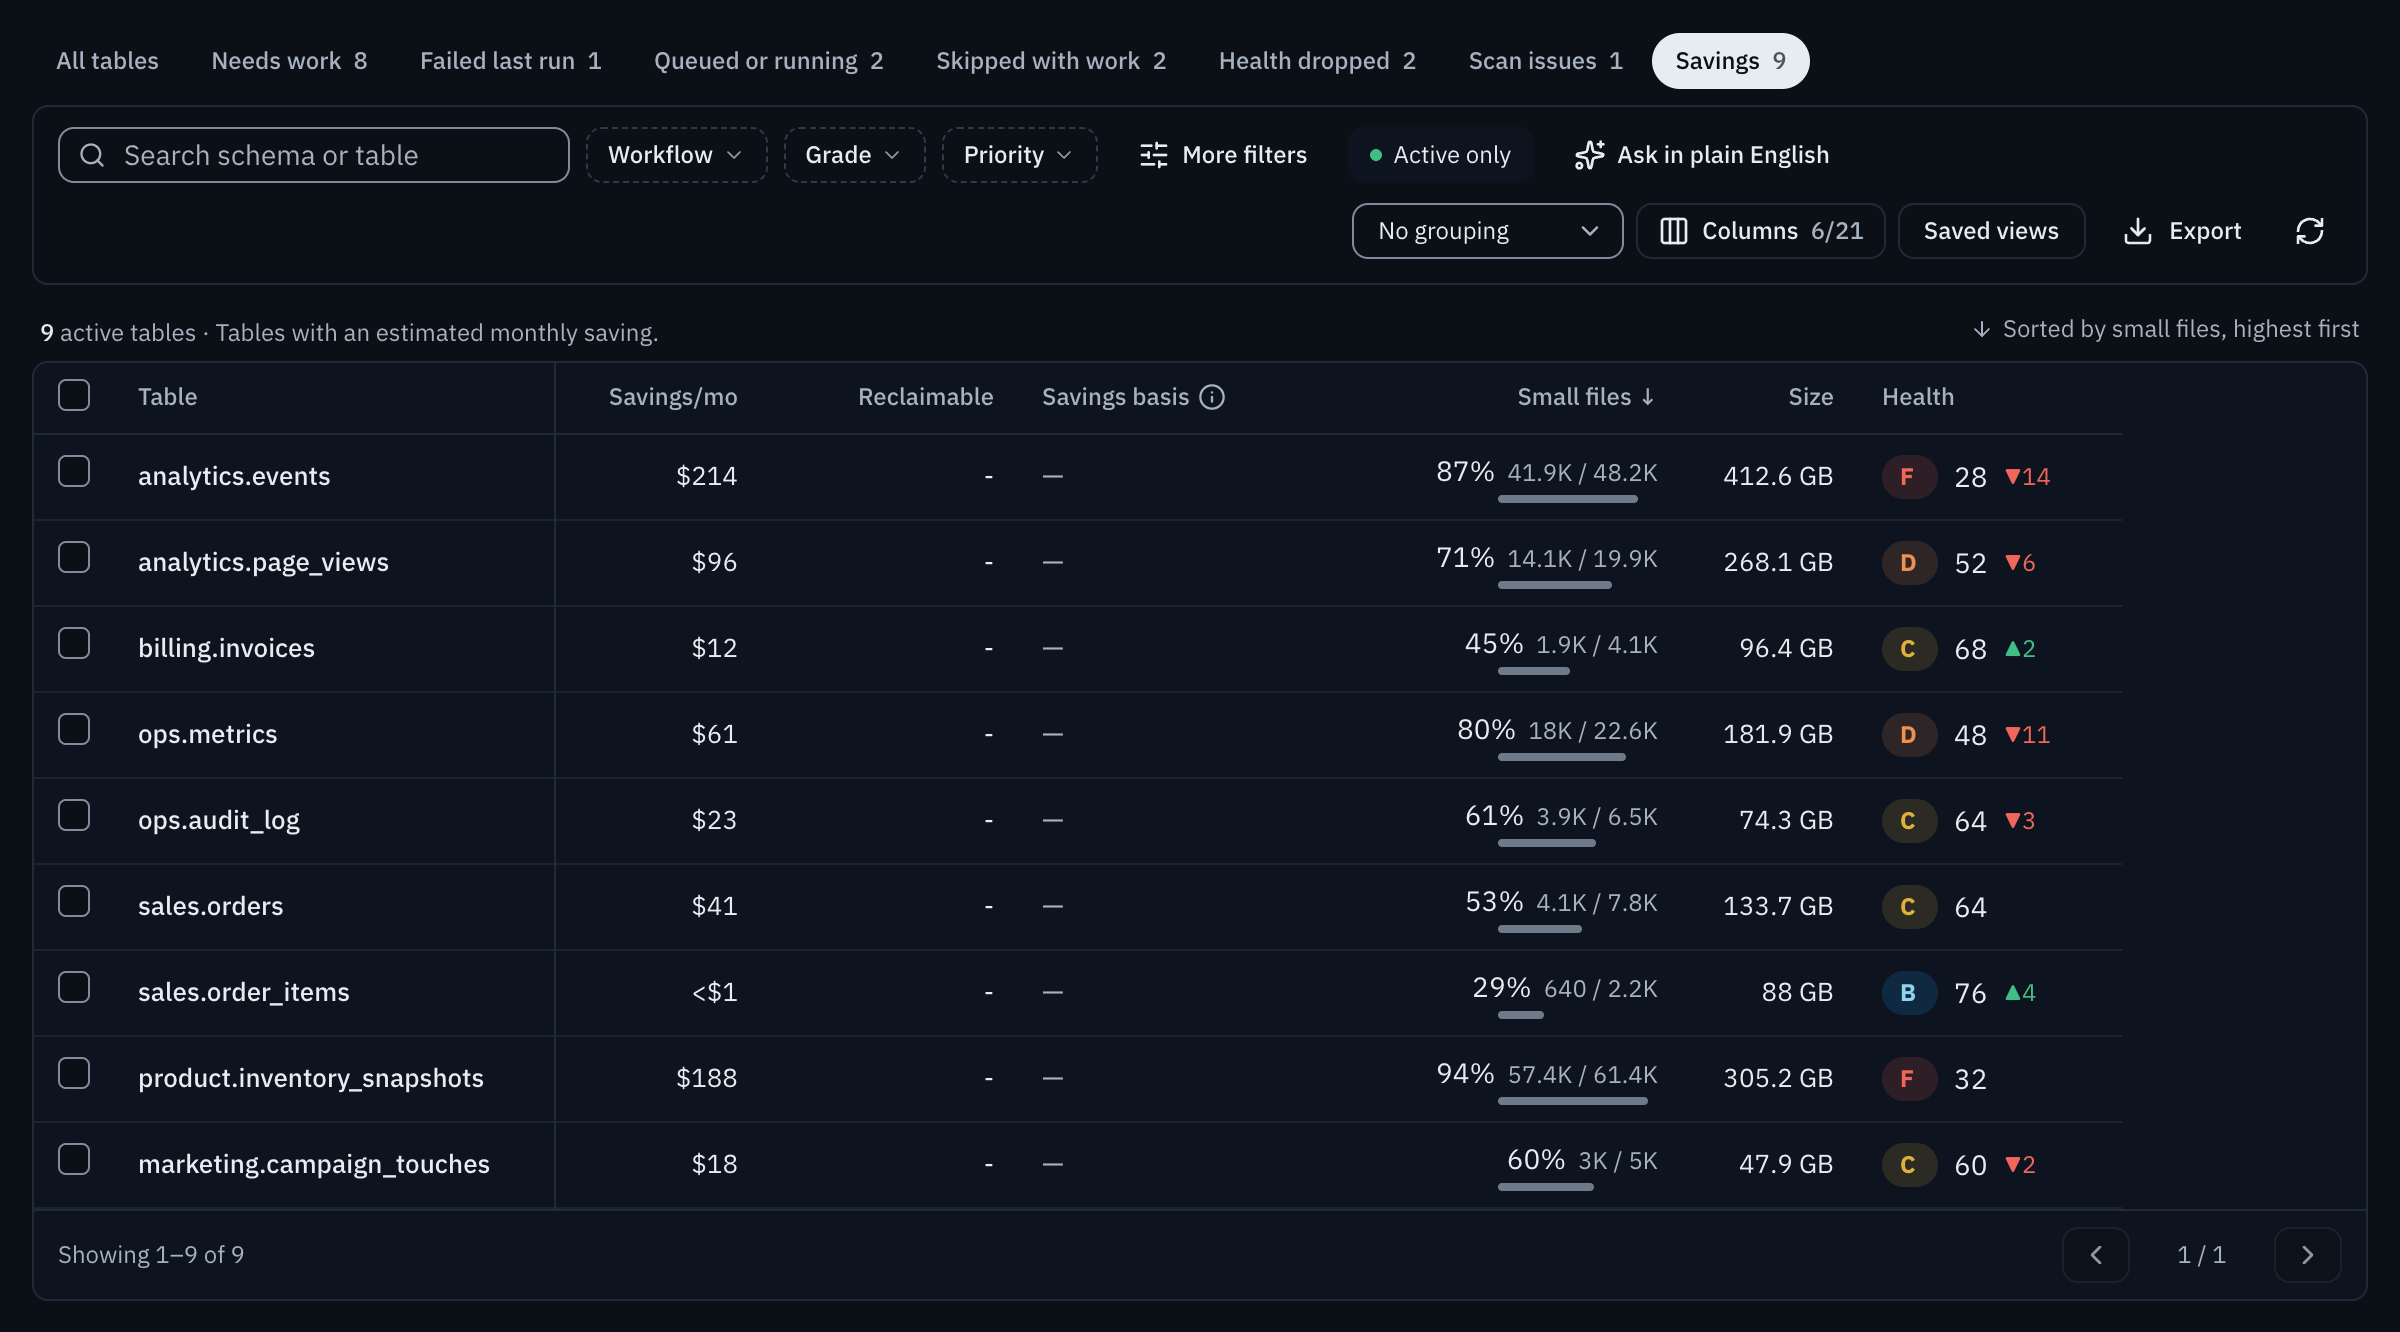Viewport: 2400px width, 1332px height.
Task: Click the Export download icon
Action: 2137,231
